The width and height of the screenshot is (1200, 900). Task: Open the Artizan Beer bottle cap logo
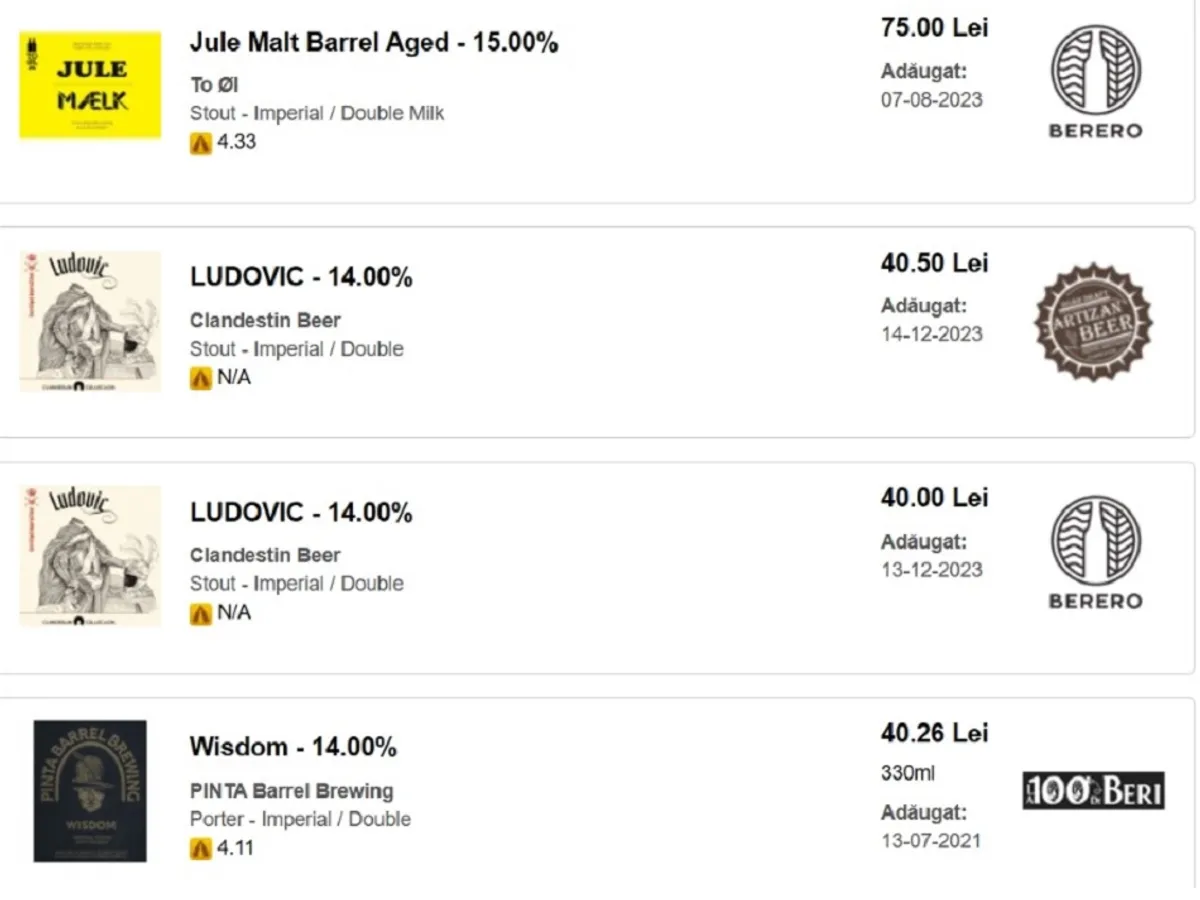(x=1093, y=322)
